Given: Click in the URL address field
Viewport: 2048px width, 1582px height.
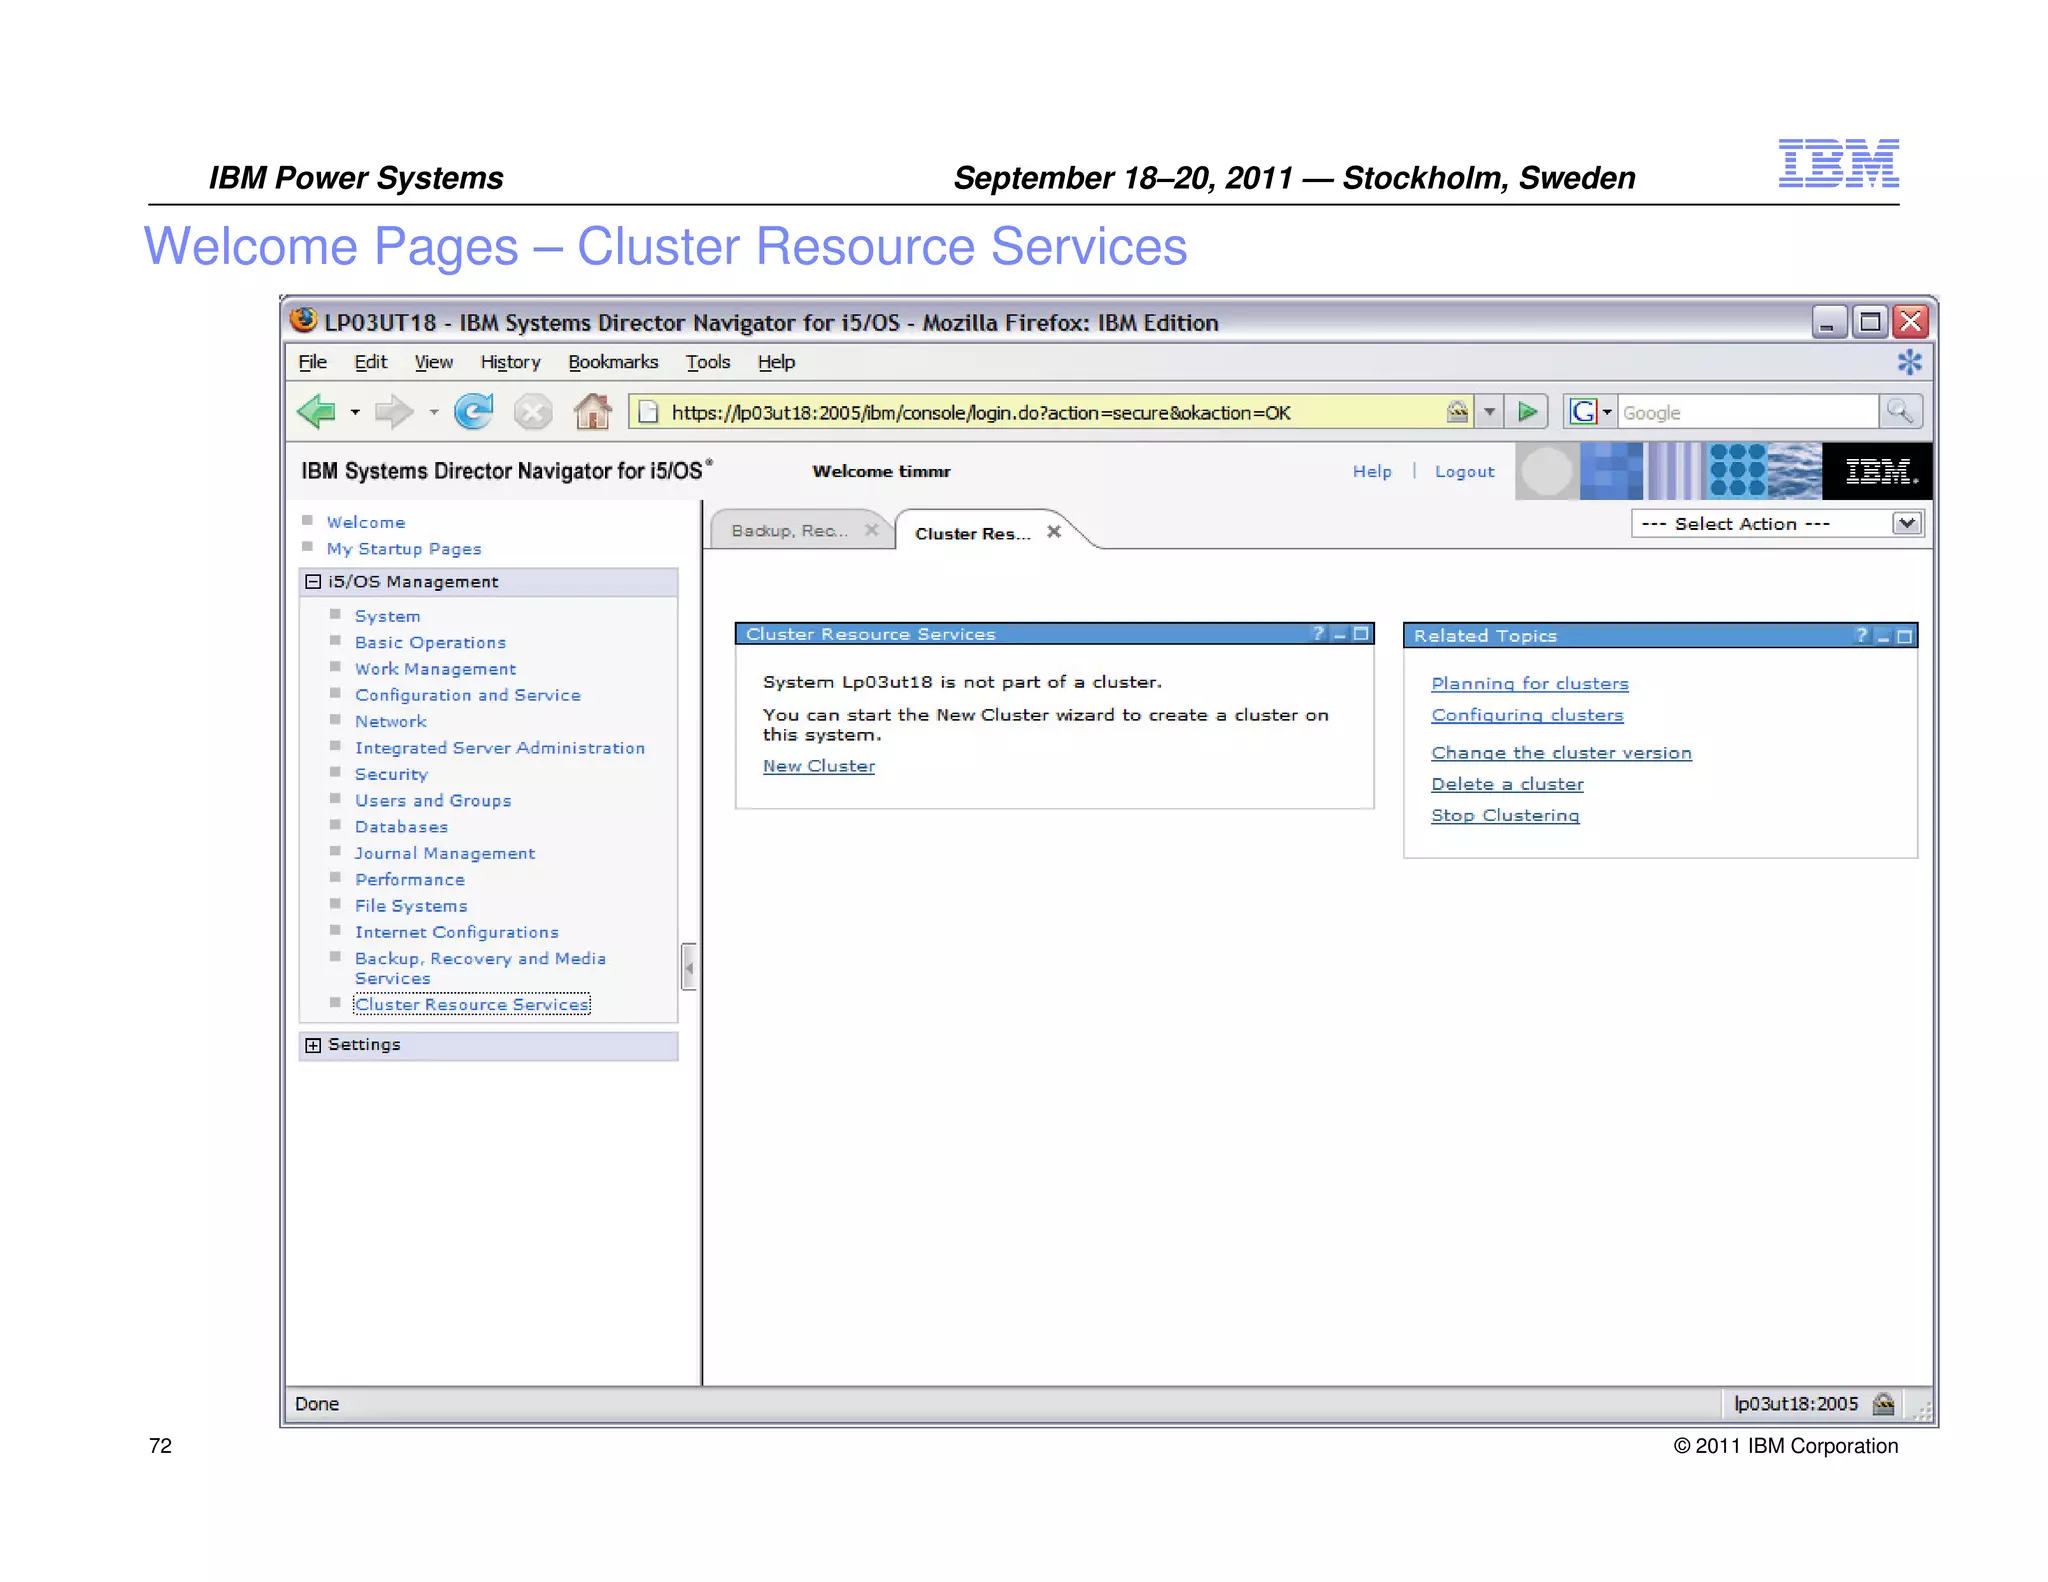Looking at the screenshot, I should tap(1050, 412).
